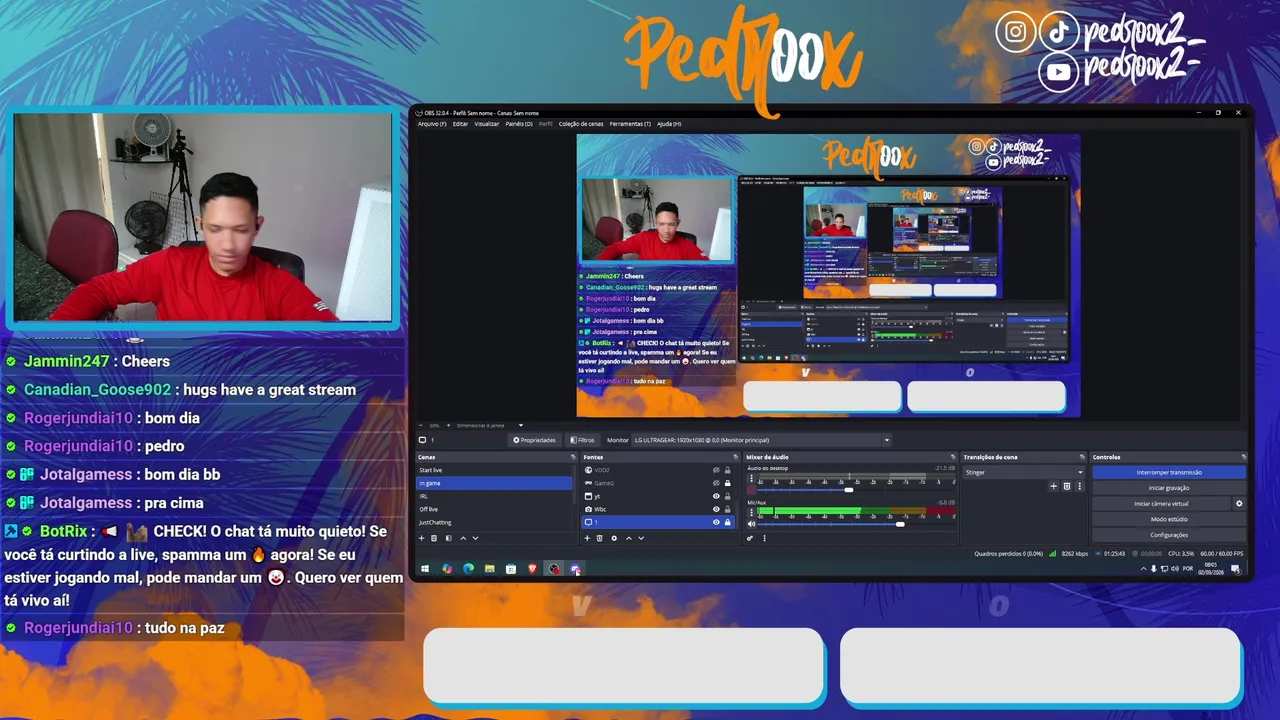Open Microsoft Edge from the taskbar
The width and height of the screenshot is (1280, 720).
tap(468, 568)
